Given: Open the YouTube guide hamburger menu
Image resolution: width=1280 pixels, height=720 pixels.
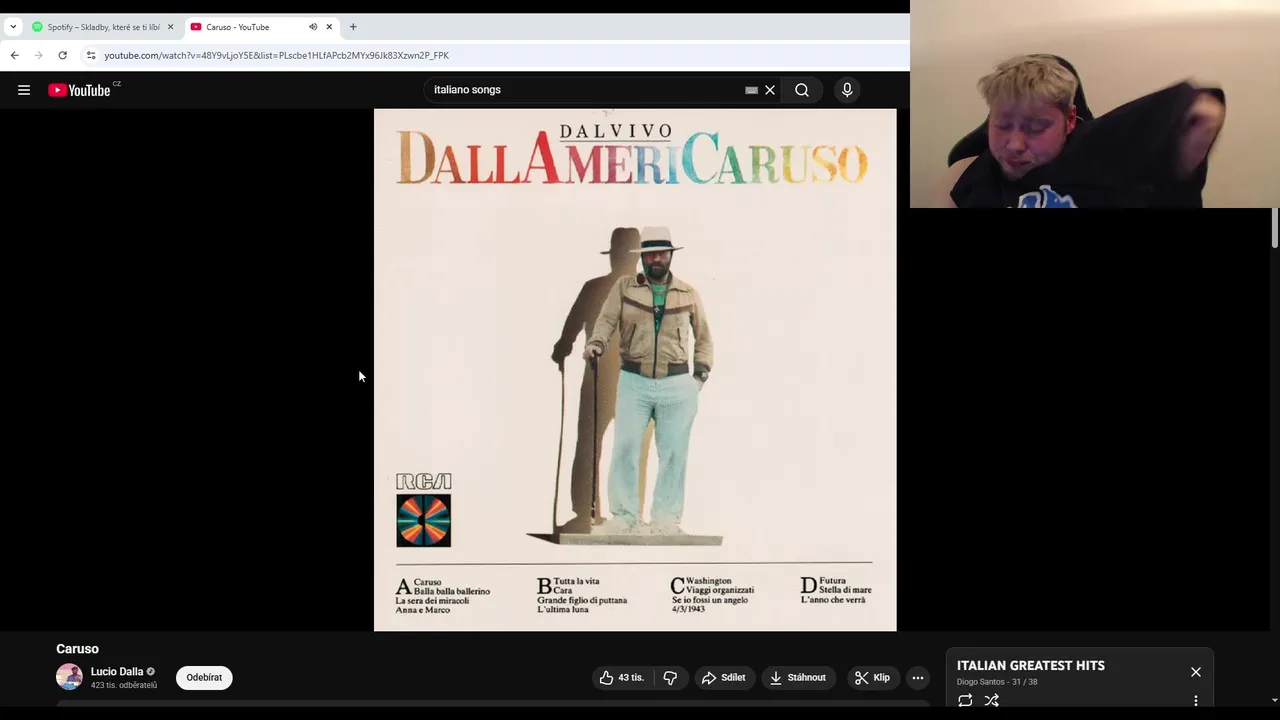Looking at the screenshot, I should (x=24, y=90).
